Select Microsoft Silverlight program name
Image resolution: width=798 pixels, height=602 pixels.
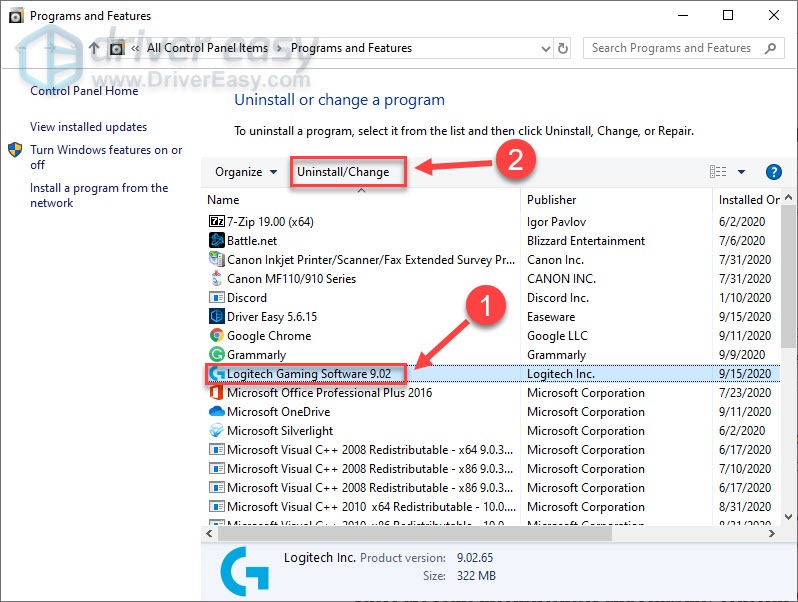[280, 431]
